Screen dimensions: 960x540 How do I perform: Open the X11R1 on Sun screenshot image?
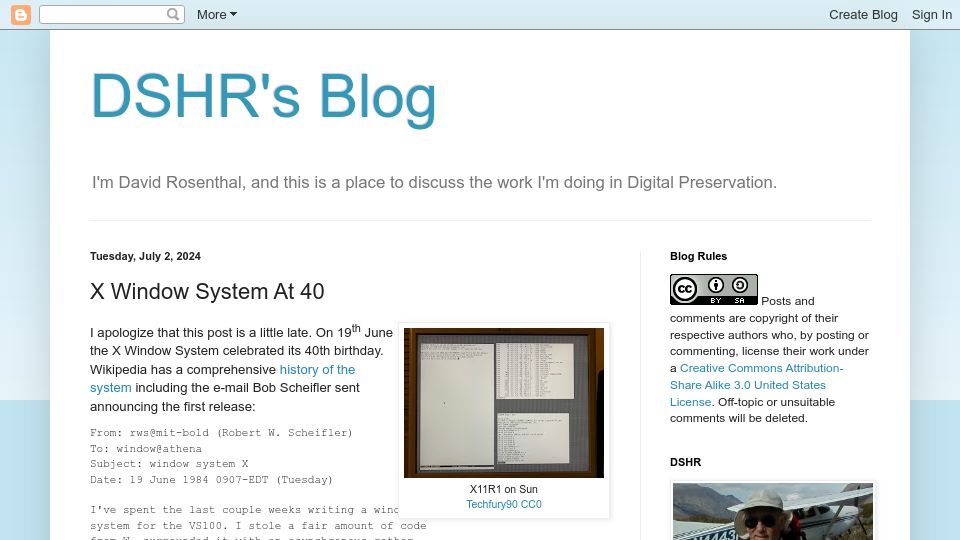pos(504,403)
